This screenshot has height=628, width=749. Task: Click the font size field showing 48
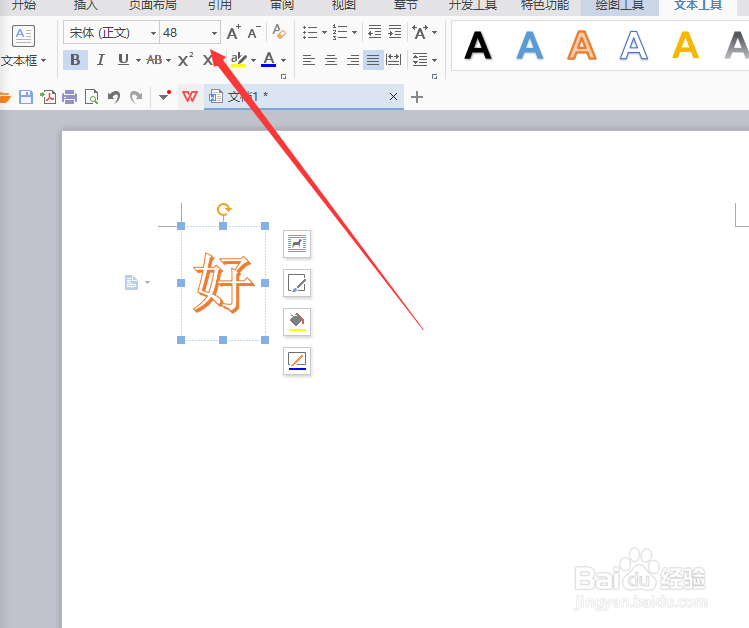190,32
